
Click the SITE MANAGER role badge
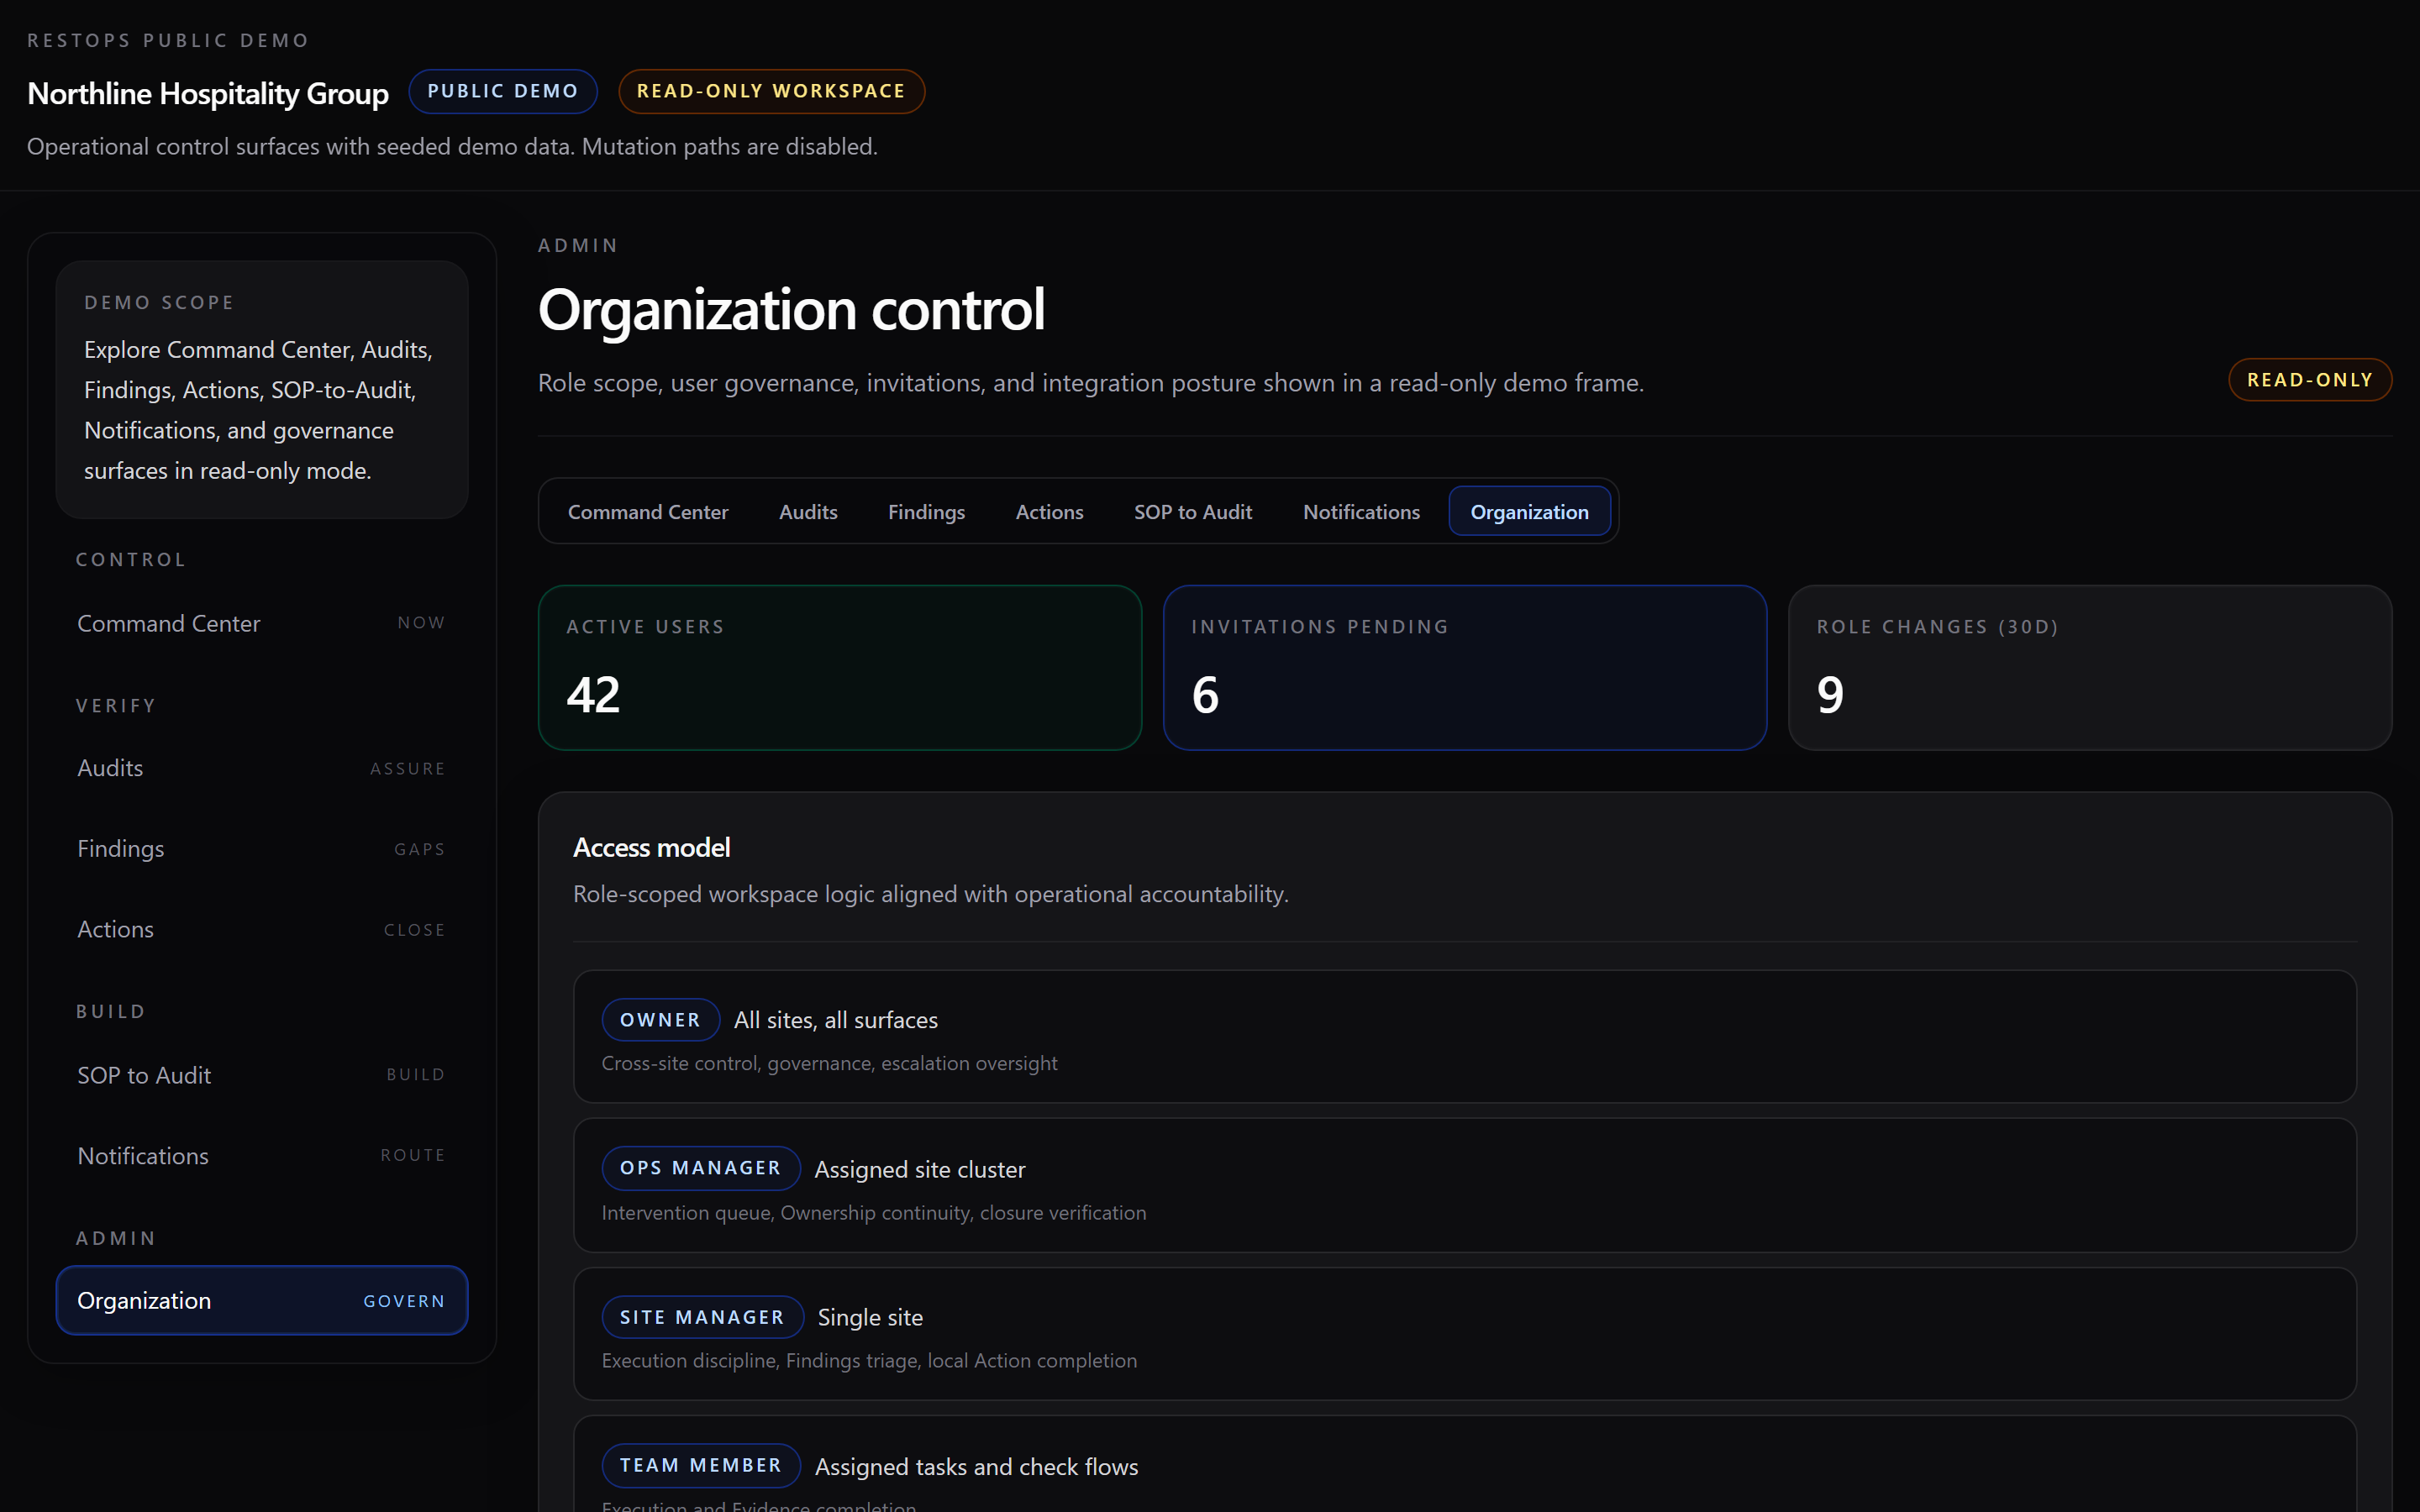point(702,1317)
